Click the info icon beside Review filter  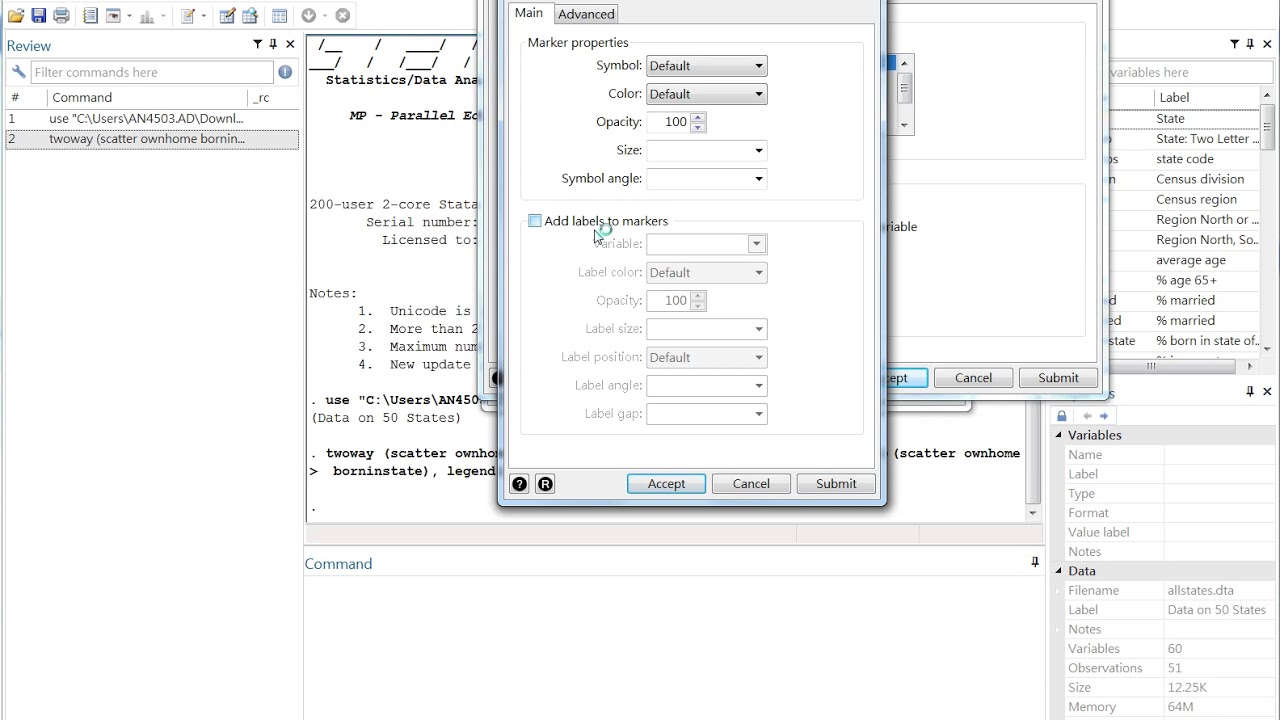point(285,72)
